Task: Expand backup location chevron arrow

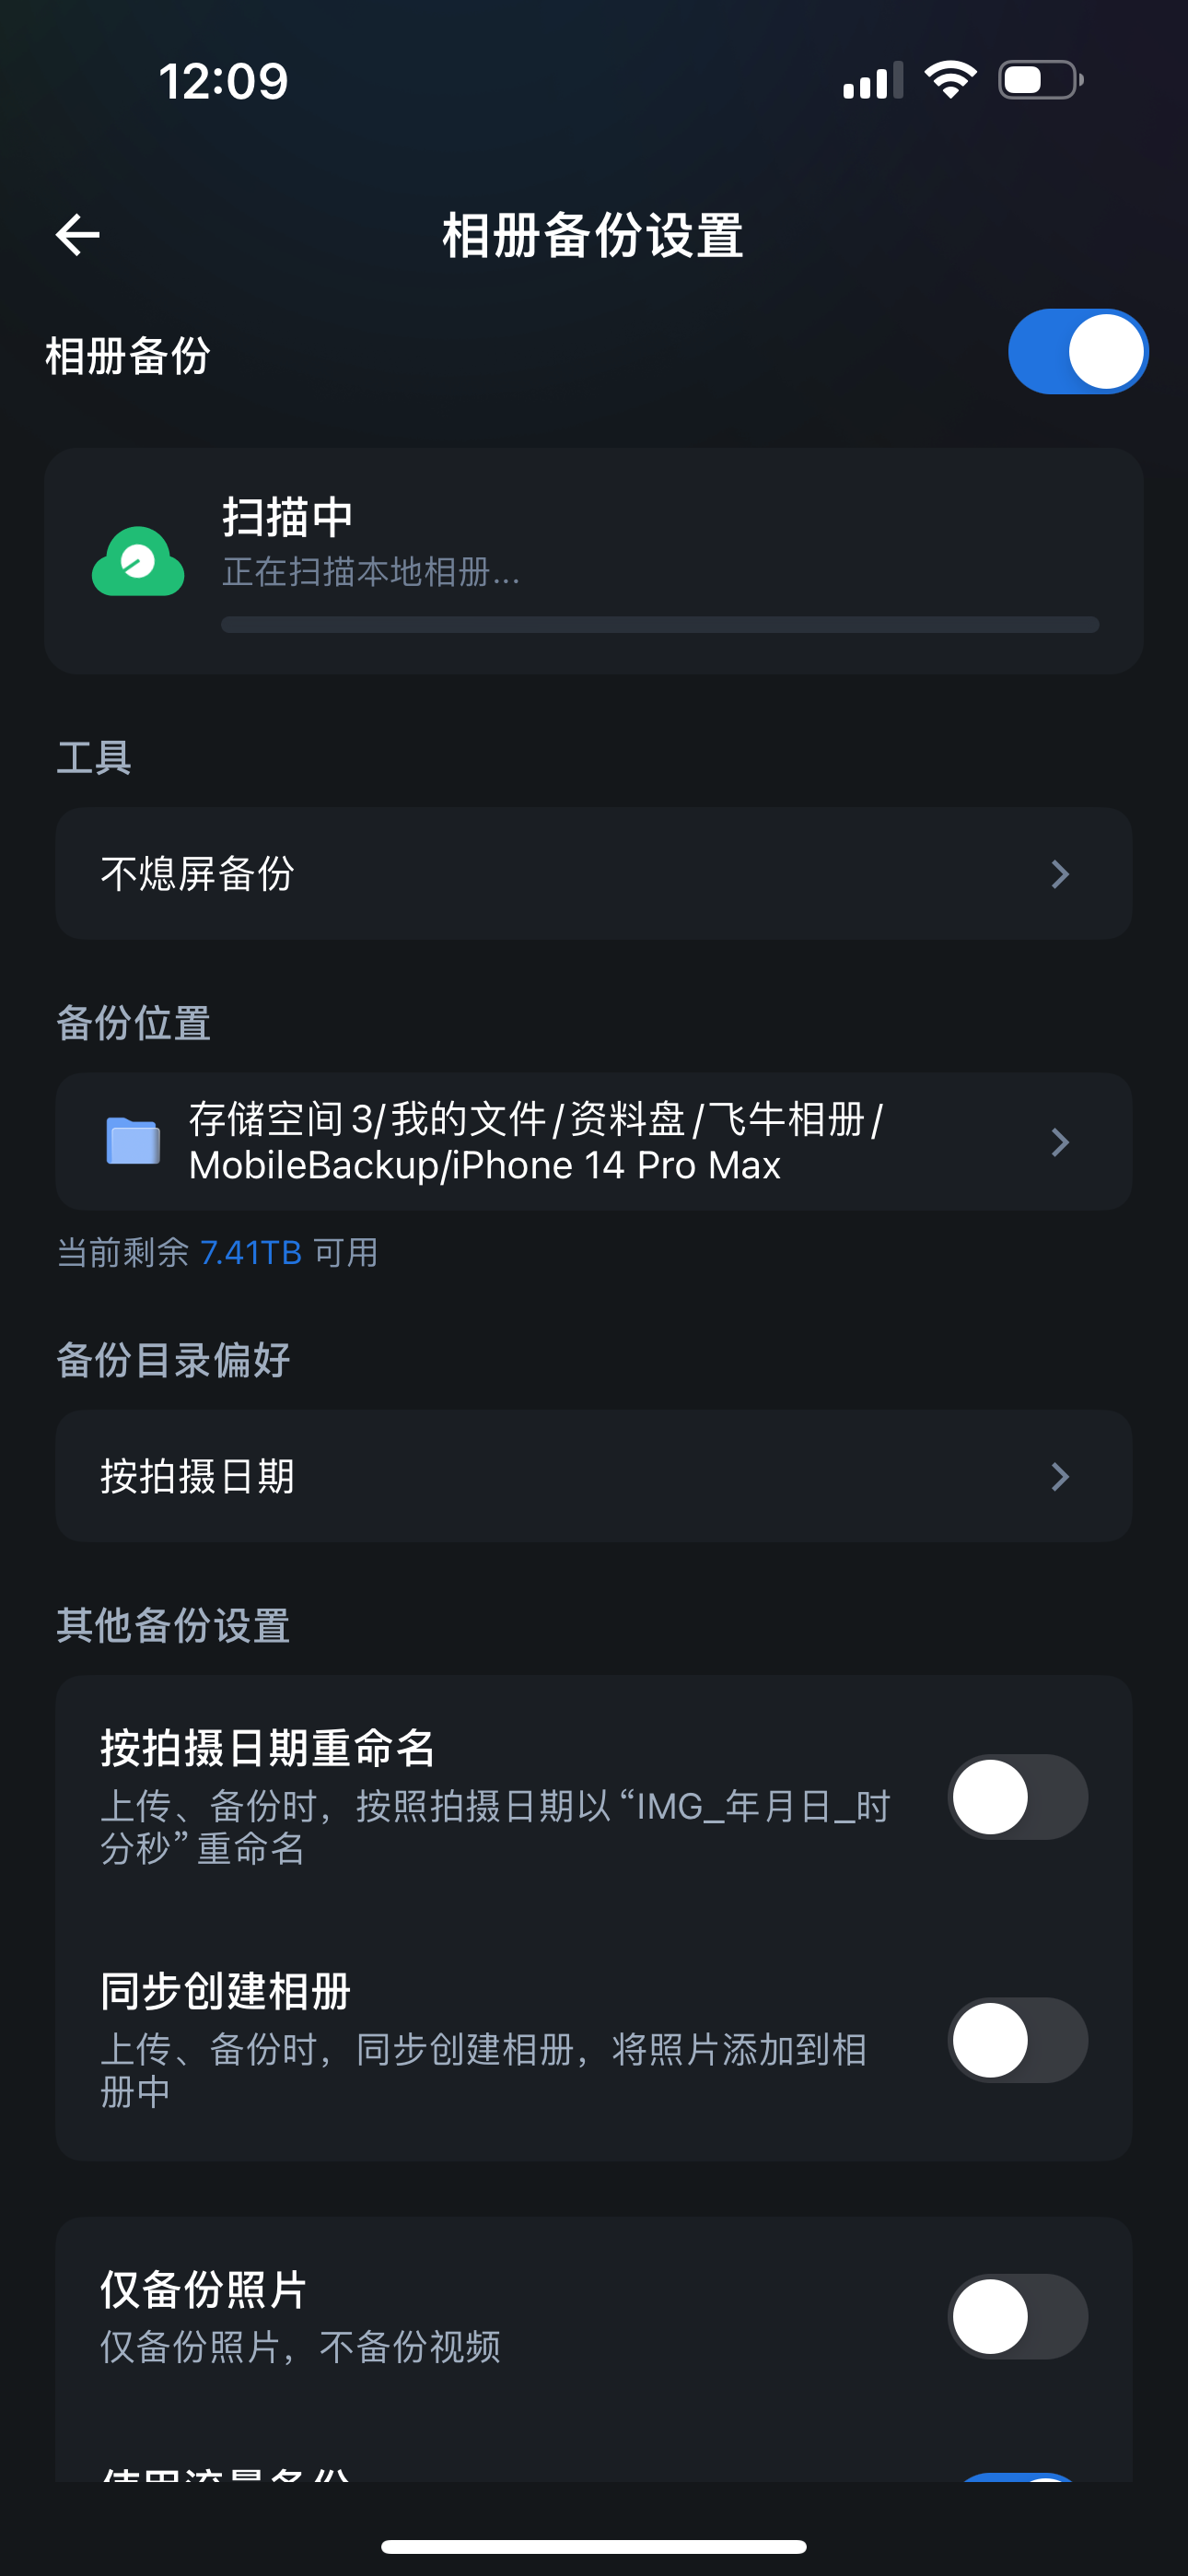Action: click(1060, 1142)
